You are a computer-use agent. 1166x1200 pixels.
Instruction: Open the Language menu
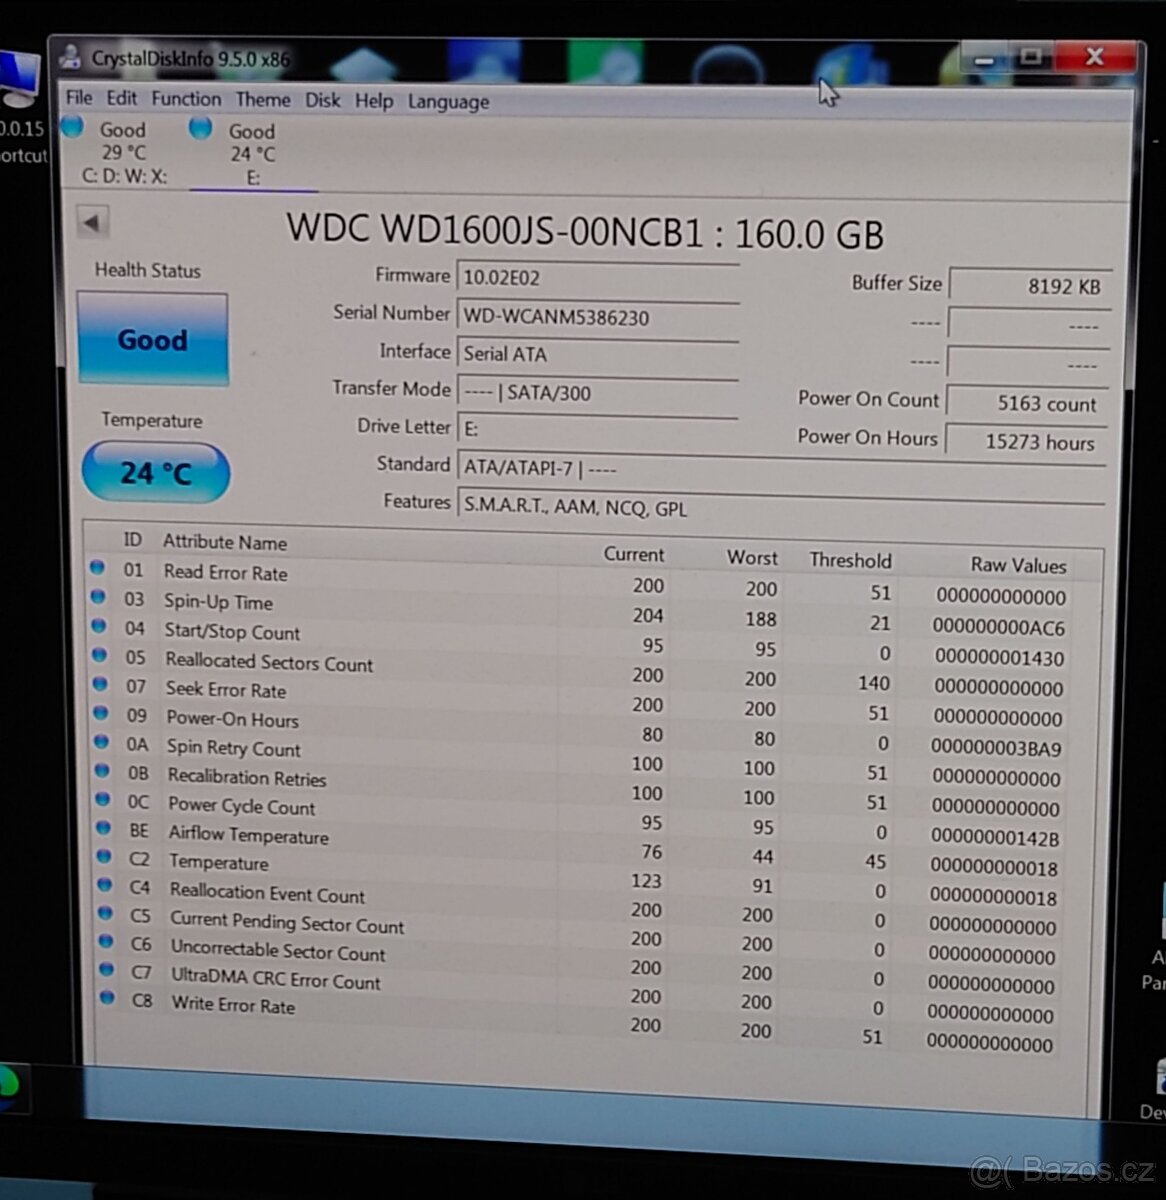pyautogui.click(x=448, y=102)
